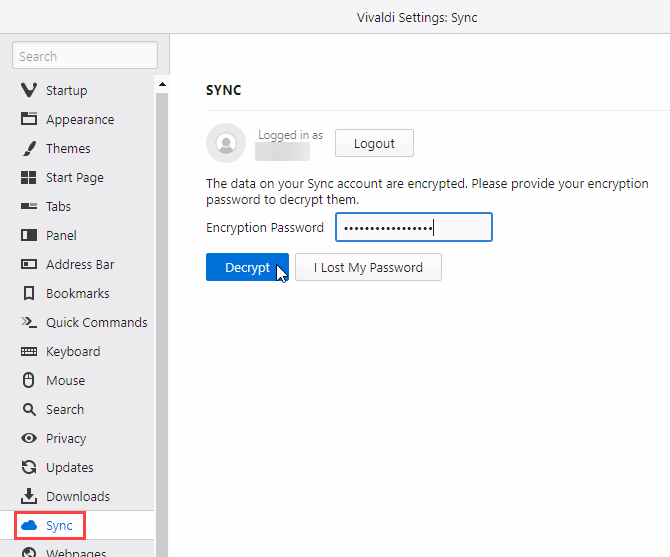Open Downloads settings category
The height and width of the screenshot is (557, 670).
point(77,496)
